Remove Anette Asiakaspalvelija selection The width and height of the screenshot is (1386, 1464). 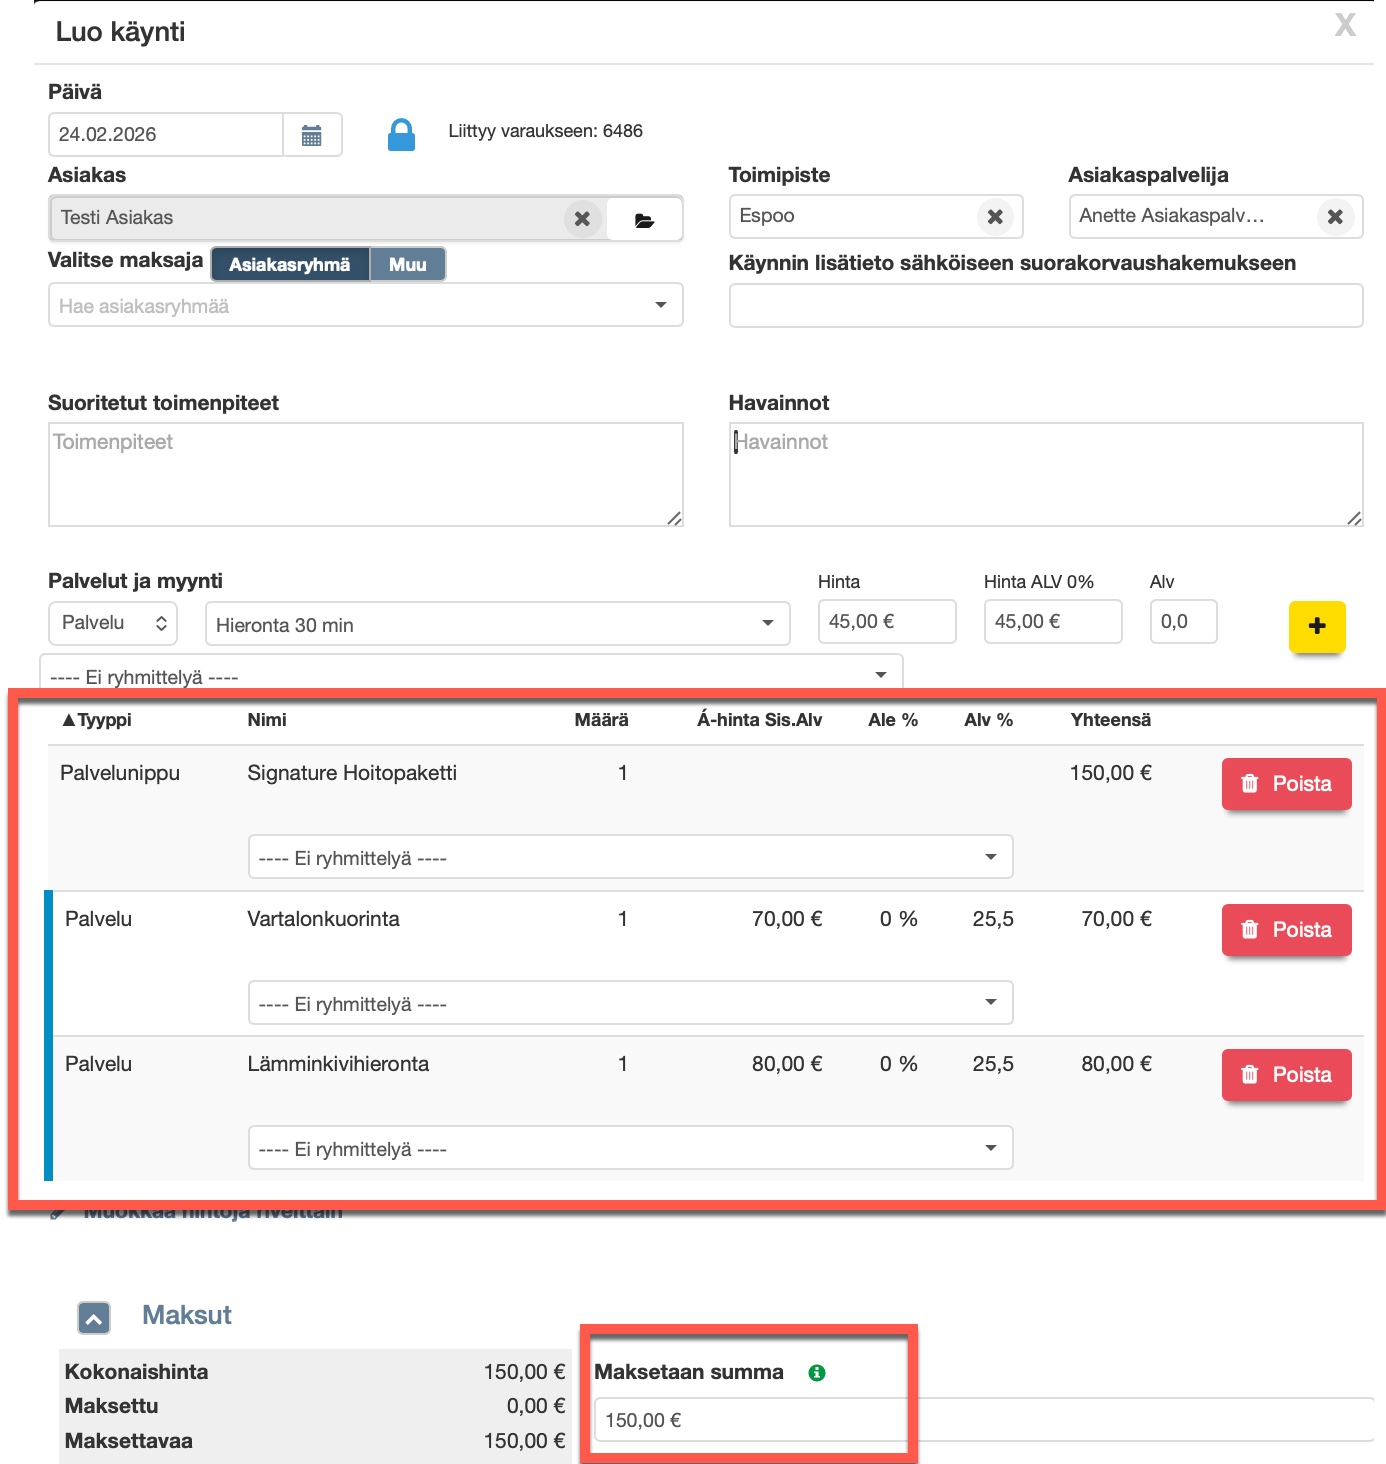click(x=1335, y=217)
